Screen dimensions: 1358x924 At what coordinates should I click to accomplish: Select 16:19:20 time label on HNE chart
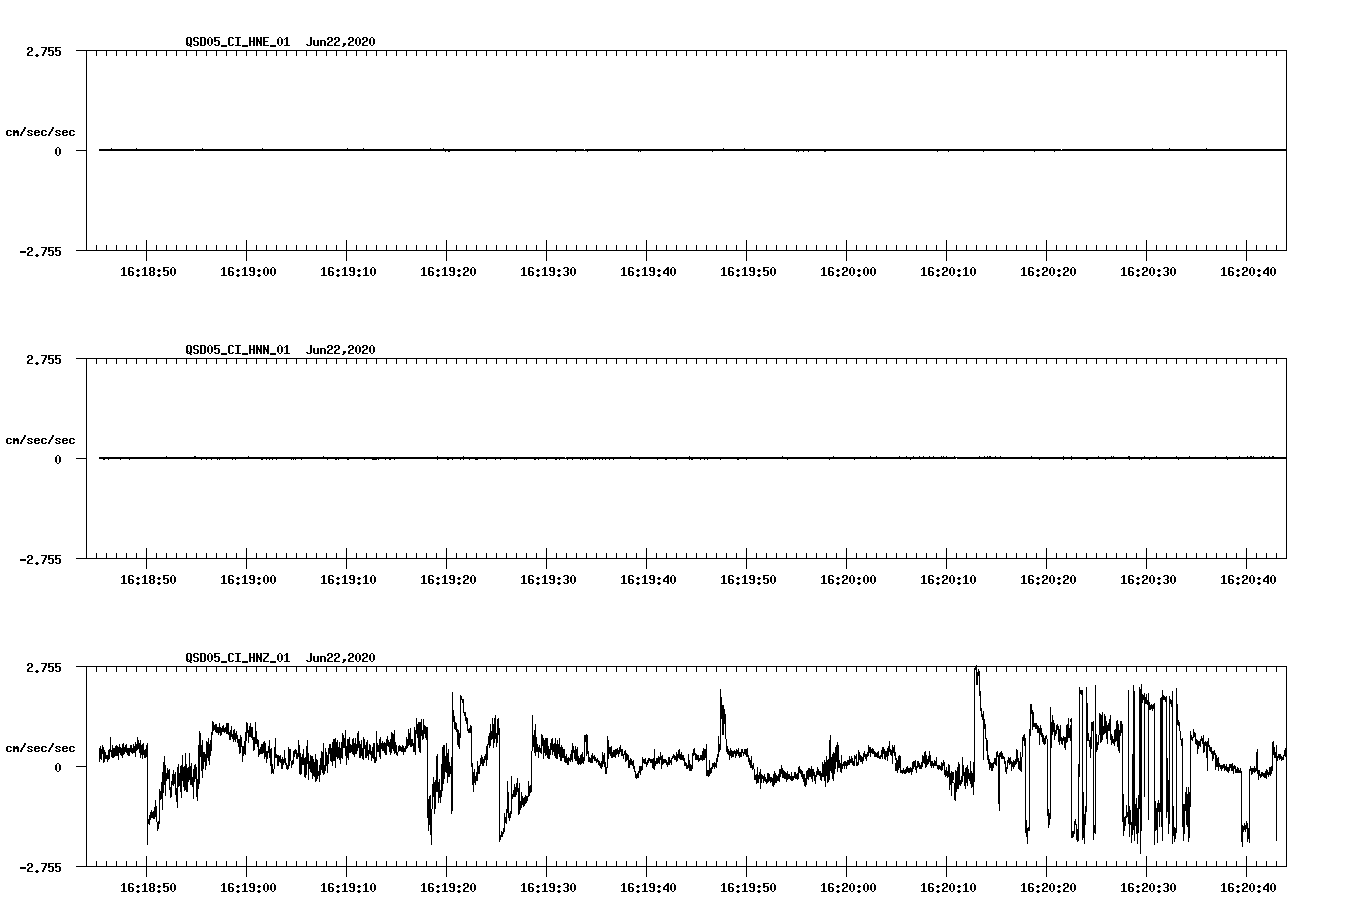448,271
